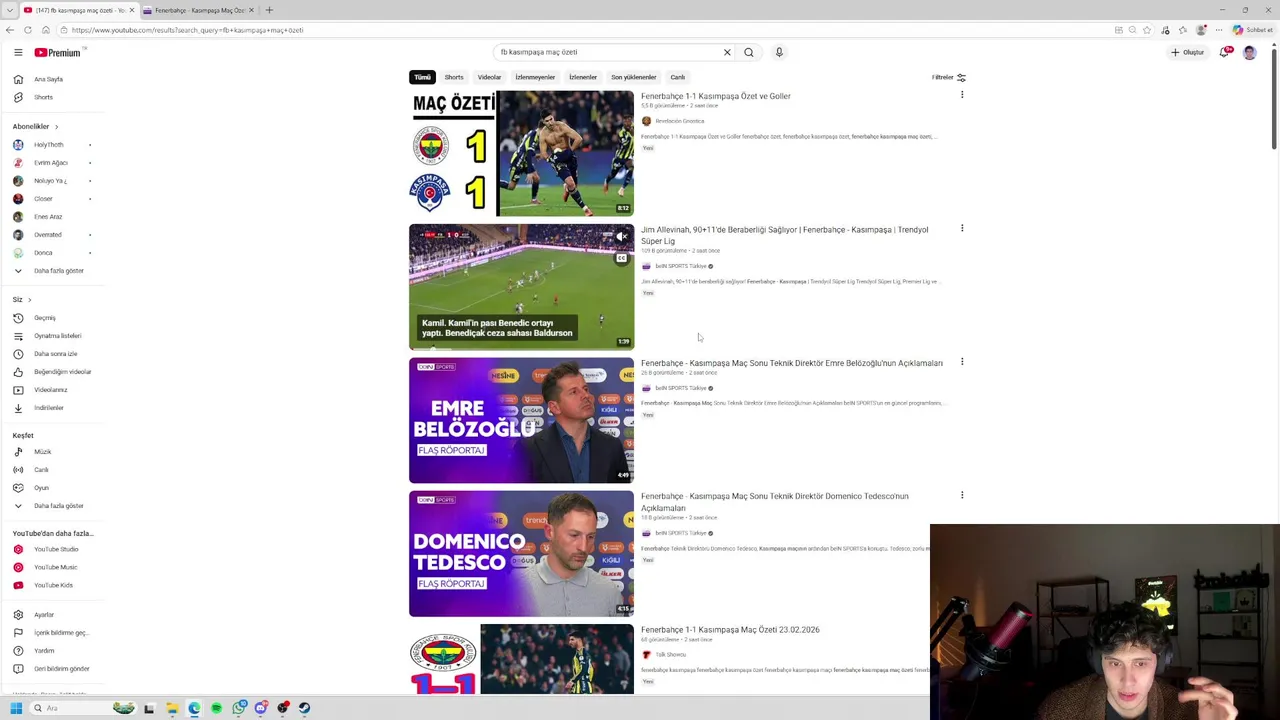Open options for the Özet ve Goller video
Screen dimensions: 1280x720
point(962,95)
